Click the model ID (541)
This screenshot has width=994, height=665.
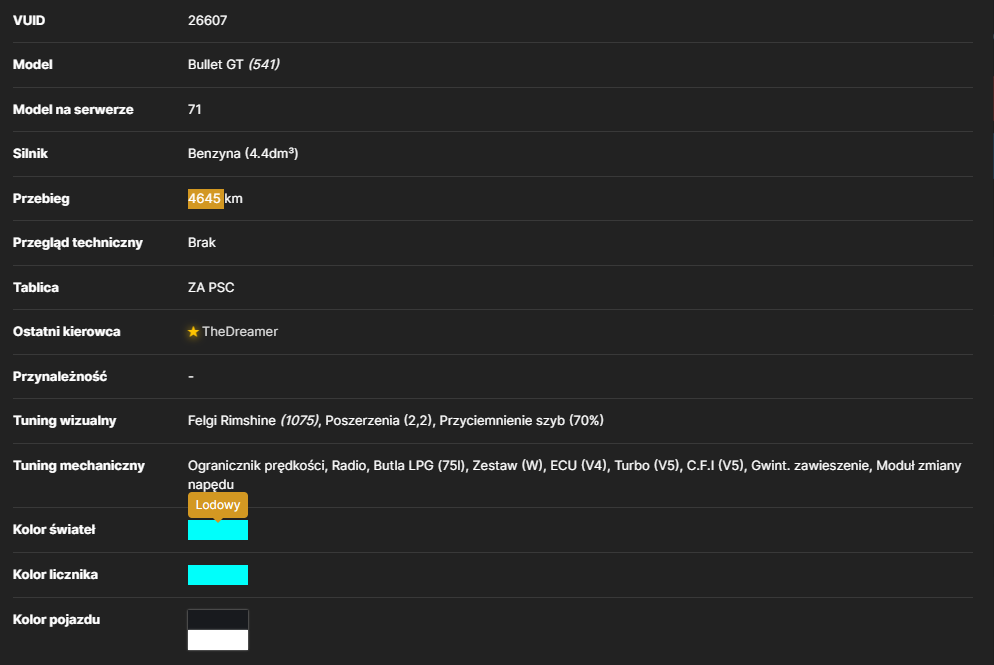click(x=264, y=65)
